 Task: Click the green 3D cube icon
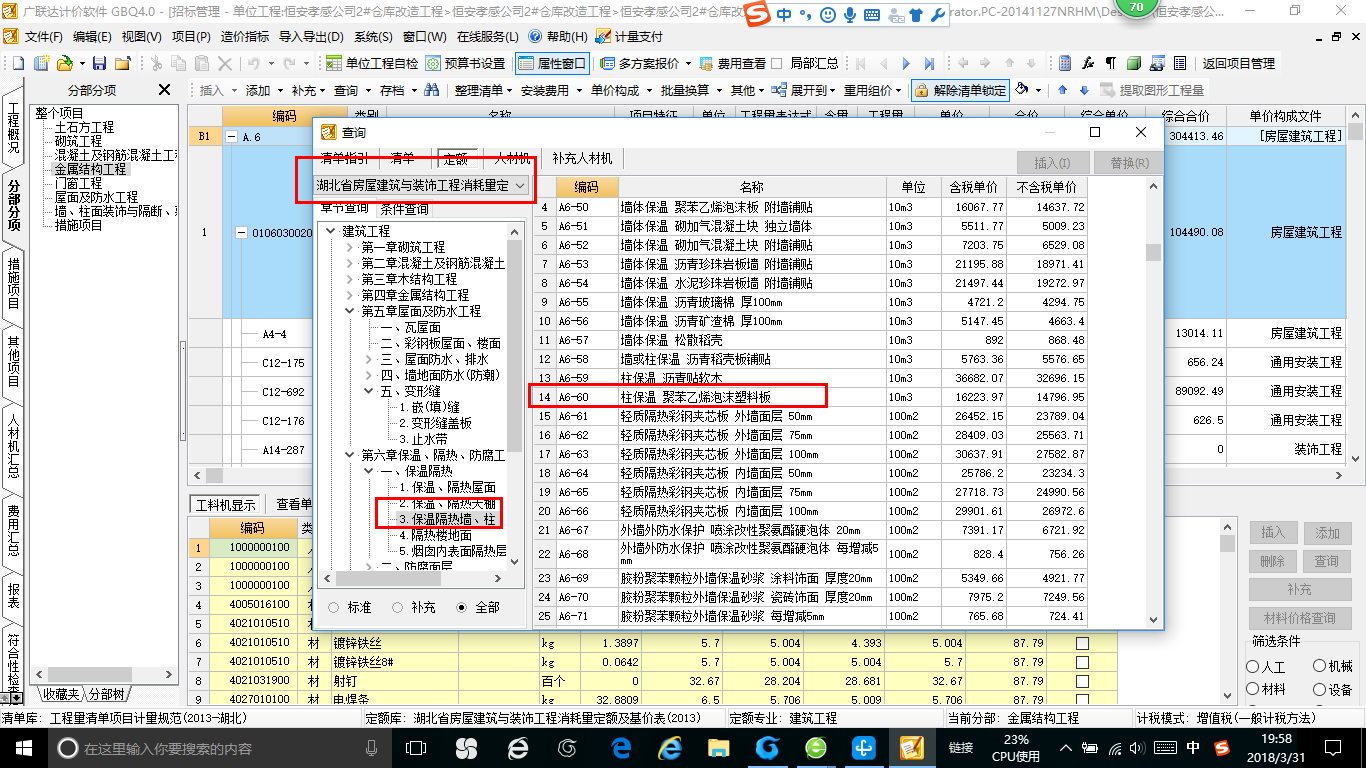click(x=1133, y=63)
